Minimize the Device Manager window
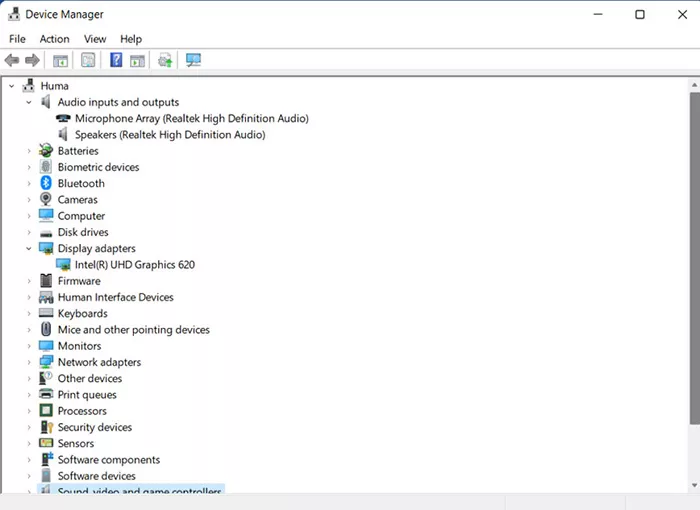 pyautogui.click(x=598, y=14)
